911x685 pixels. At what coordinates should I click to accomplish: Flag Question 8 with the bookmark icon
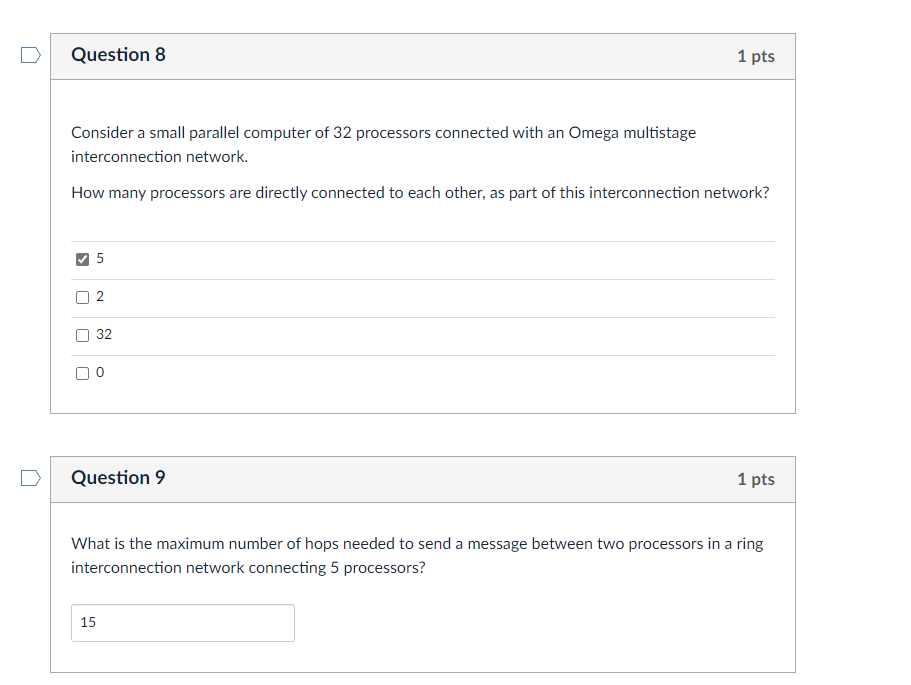point(31,56)
